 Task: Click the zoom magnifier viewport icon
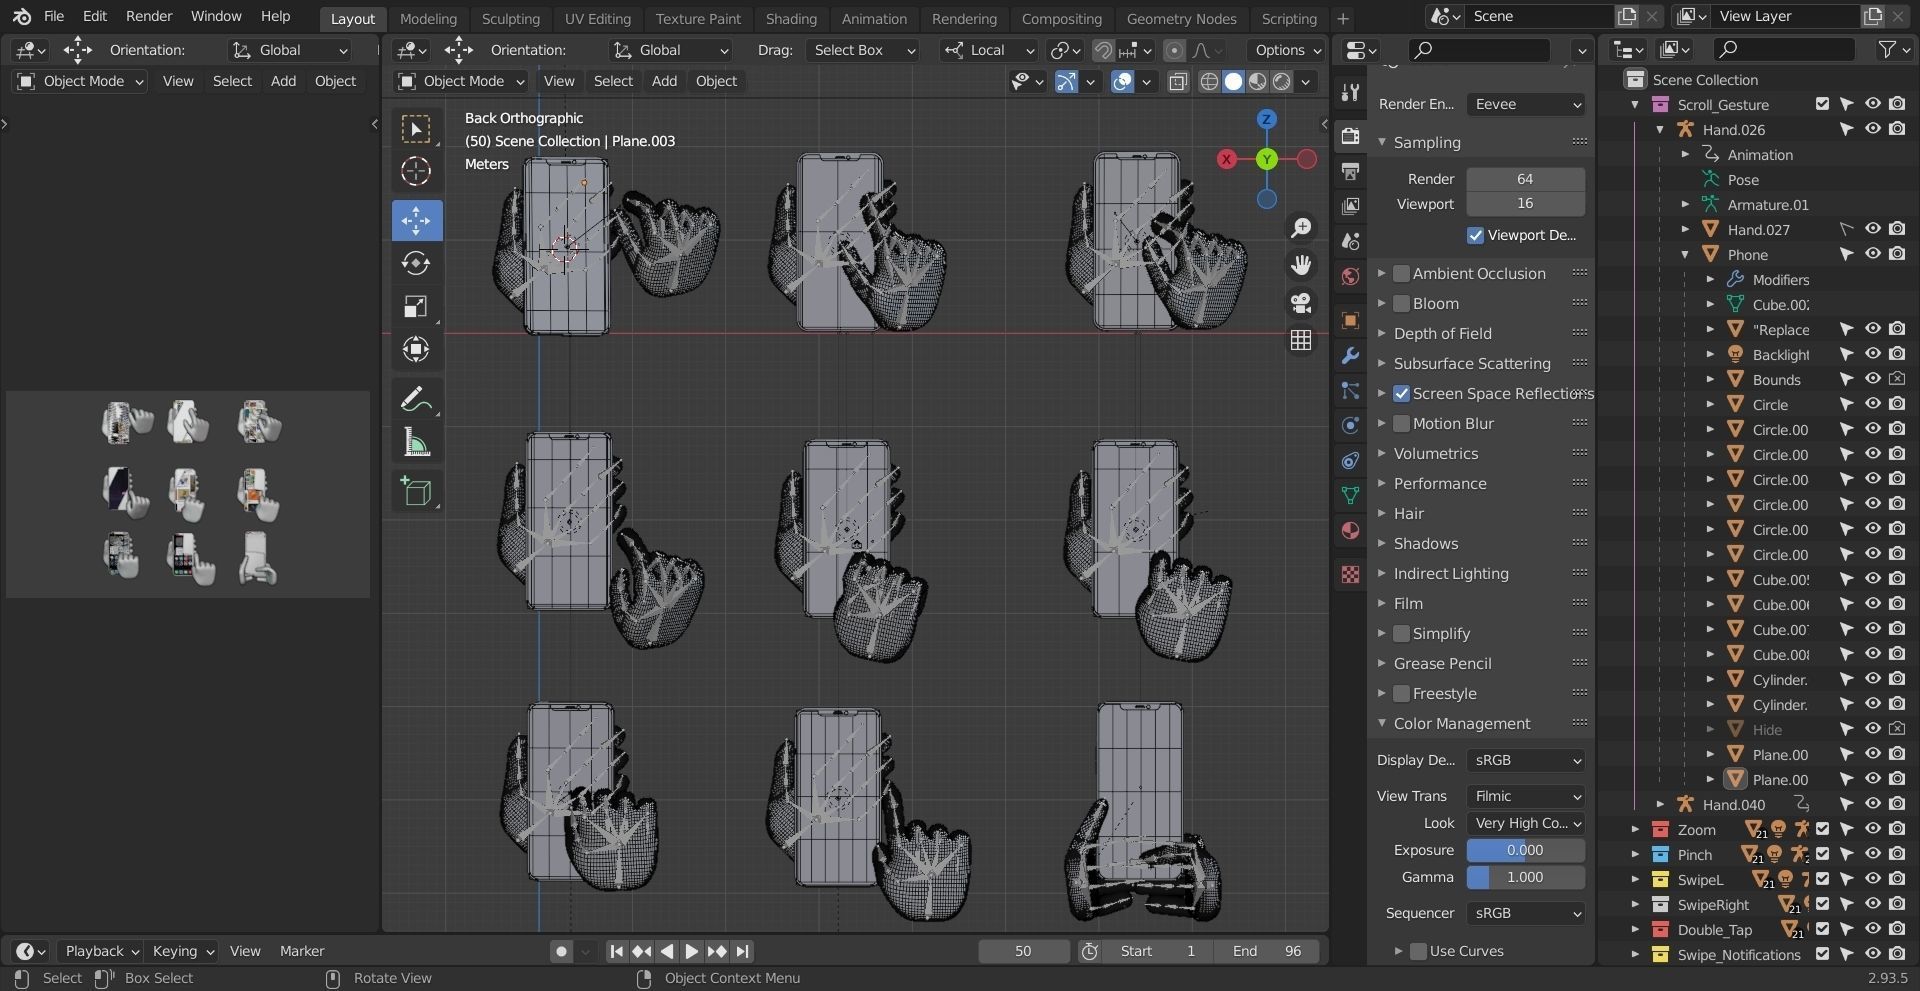pyautogui.click(x=1301, y=228)
